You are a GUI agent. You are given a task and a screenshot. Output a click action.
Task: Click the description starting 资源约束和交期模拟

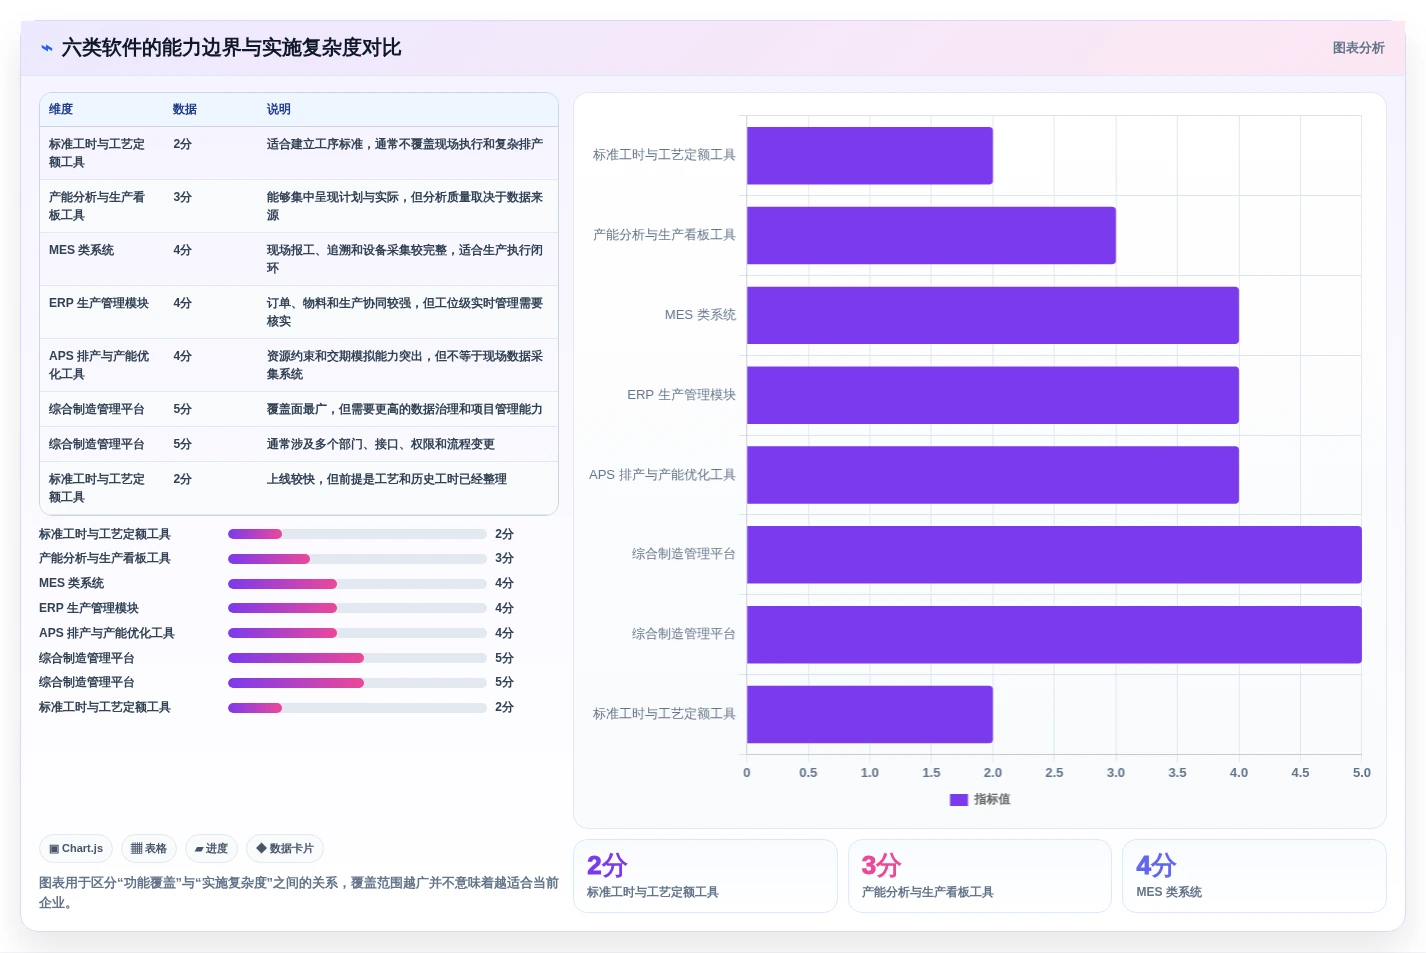[x=405, y=365]
